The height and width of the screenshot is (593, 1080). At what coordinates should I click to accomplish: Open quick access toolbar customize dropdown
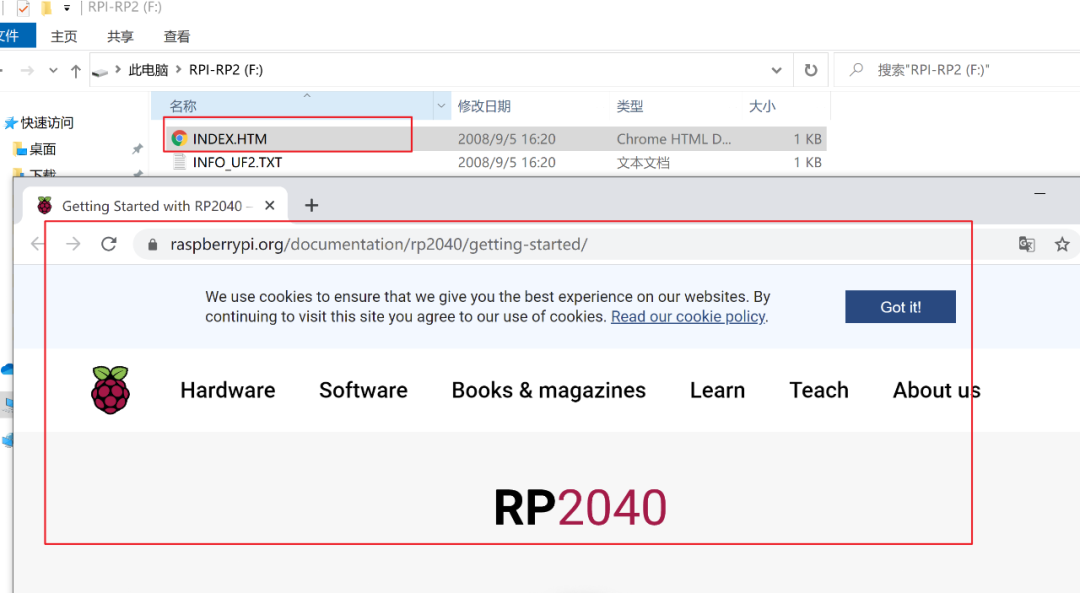[x=67, y=8]
